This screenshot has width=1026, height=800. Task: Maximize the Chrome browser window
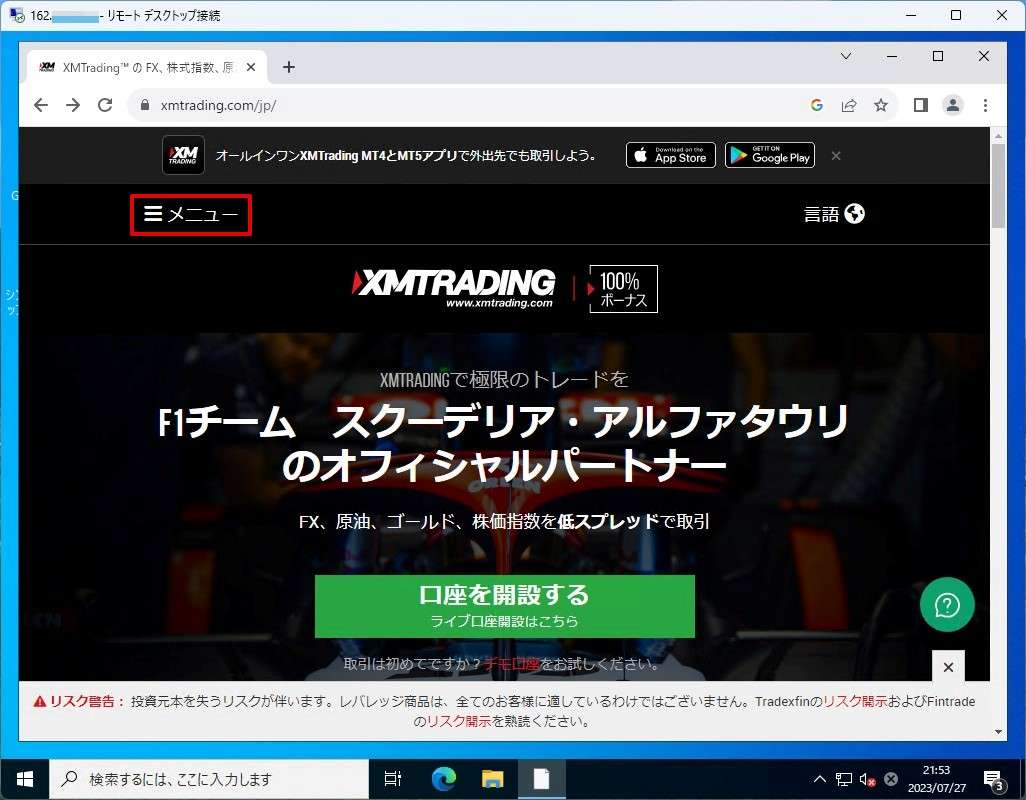(938, 56)
